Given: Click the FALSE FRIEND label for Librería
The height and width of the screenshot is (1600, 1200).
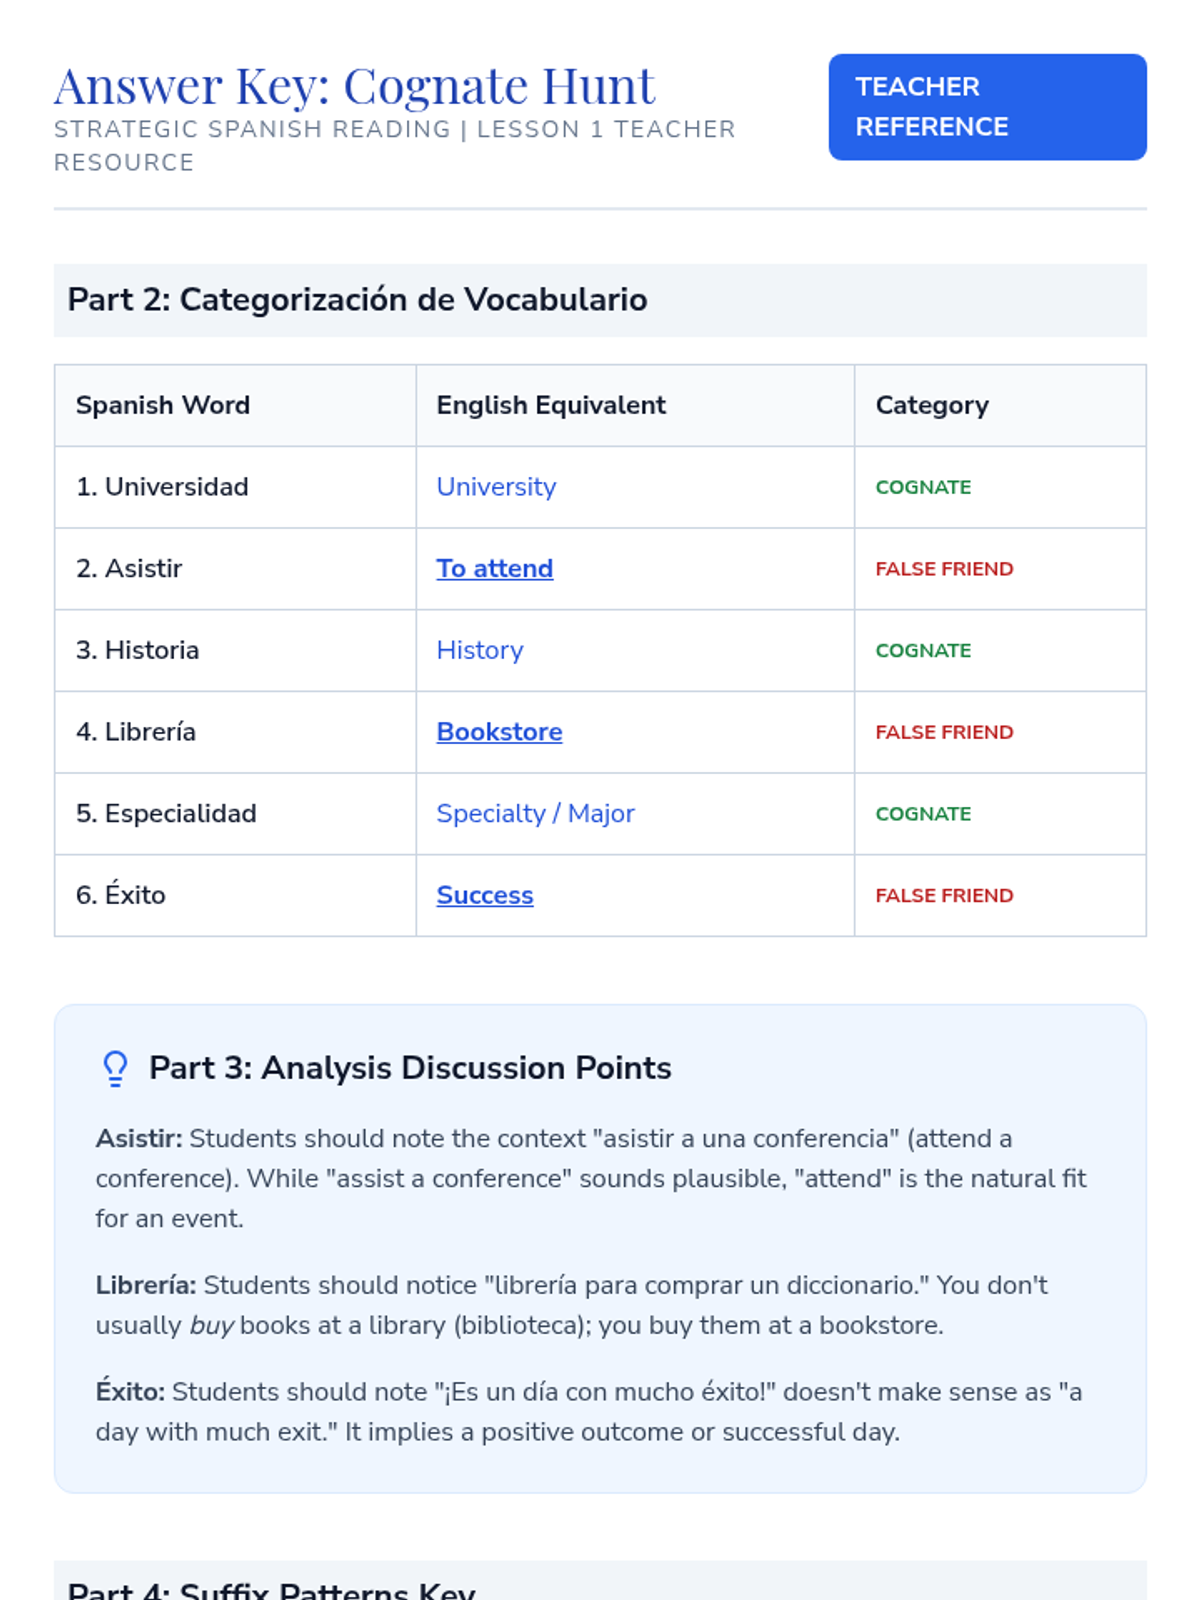Looking at the screenshot, I should coord(944,732).
